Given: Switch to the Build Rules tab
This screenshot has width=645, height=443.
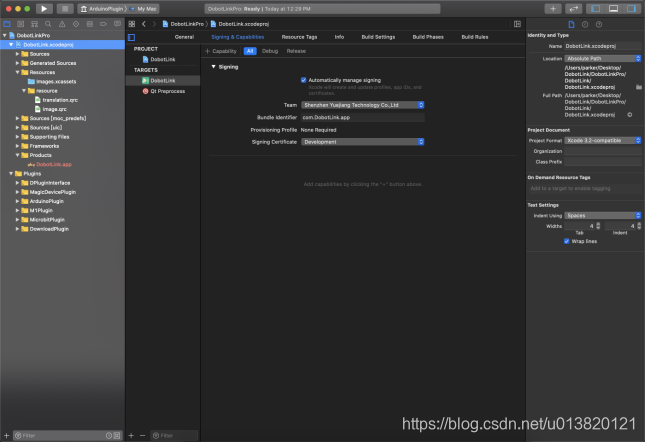Looking at the screenshot, I should tap(475, 37).
